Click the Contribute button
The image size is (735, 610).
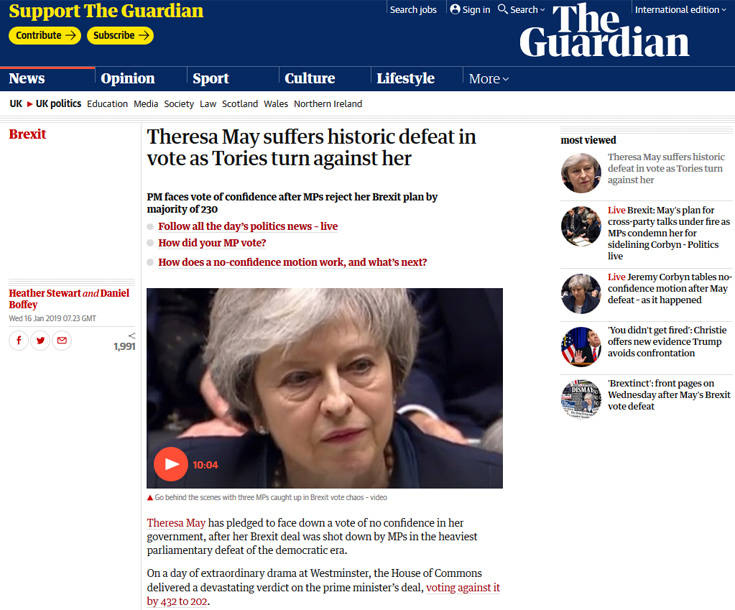45,36
